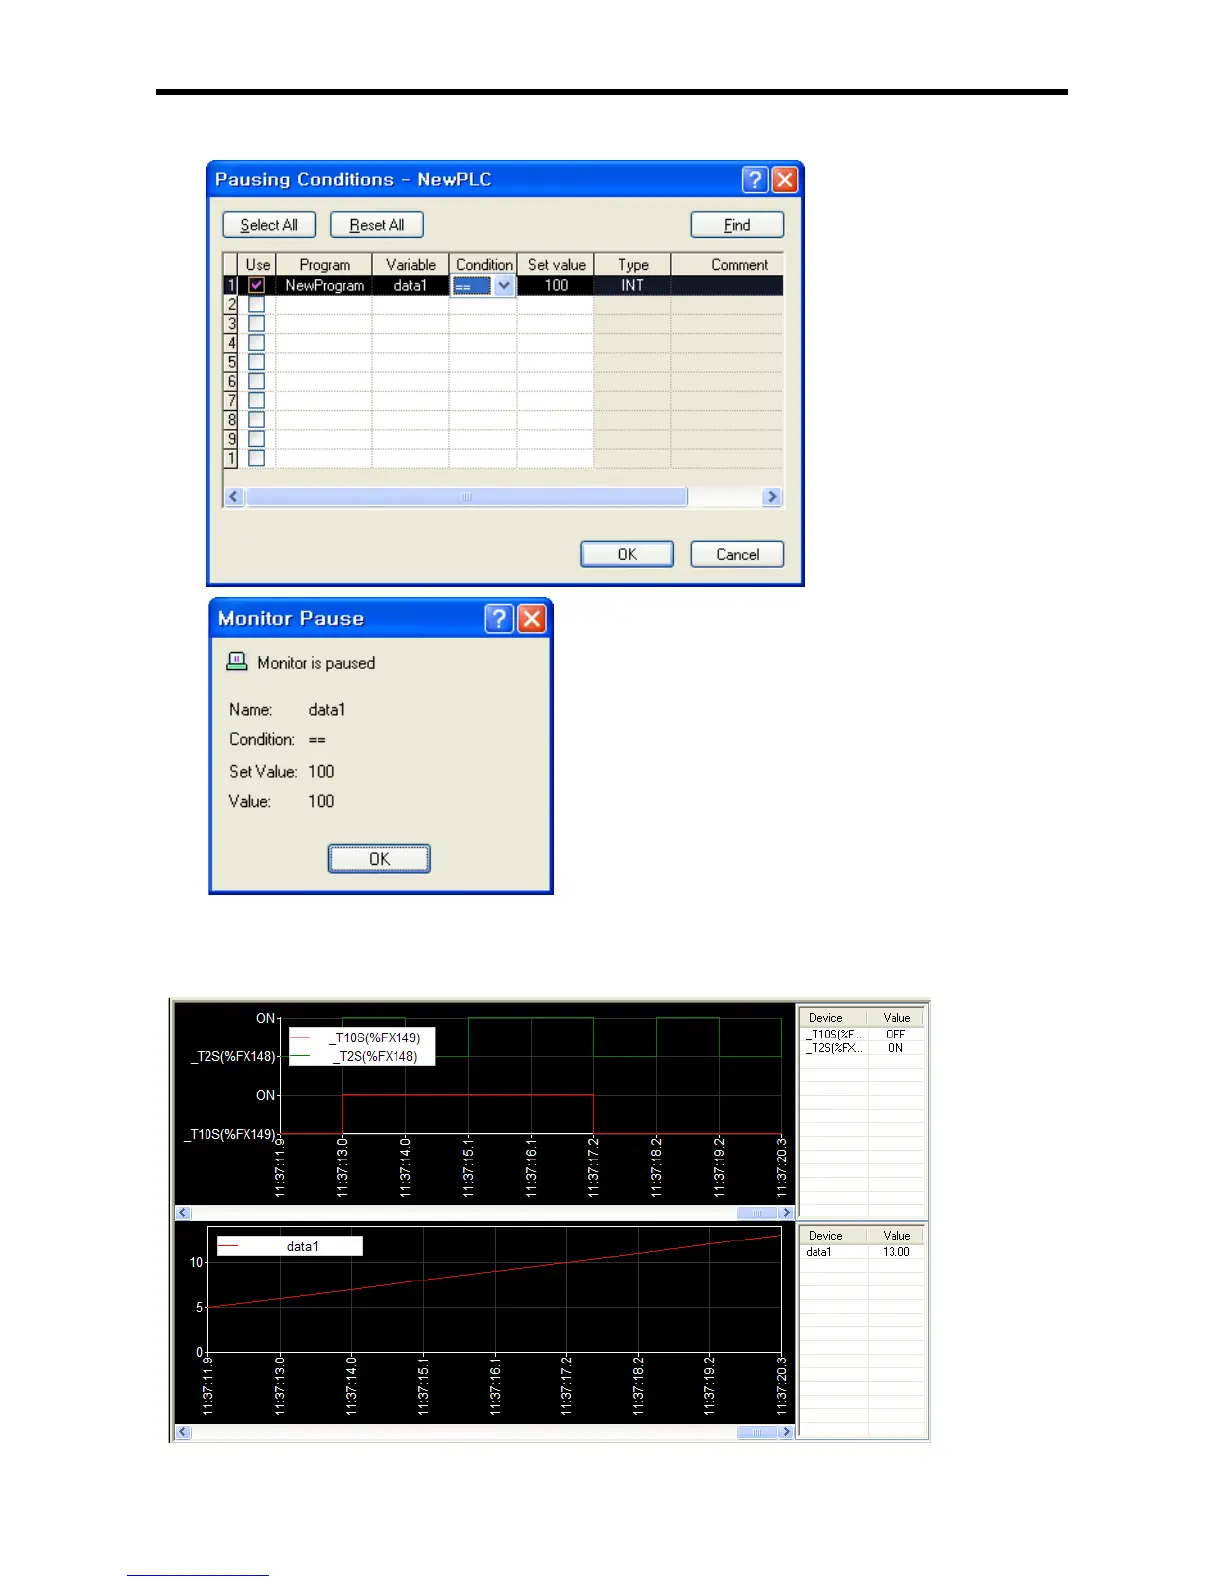The image size is (1224, 1584).
Task: Click the left scroll arrow in conditions table
Action: (235, 496)
